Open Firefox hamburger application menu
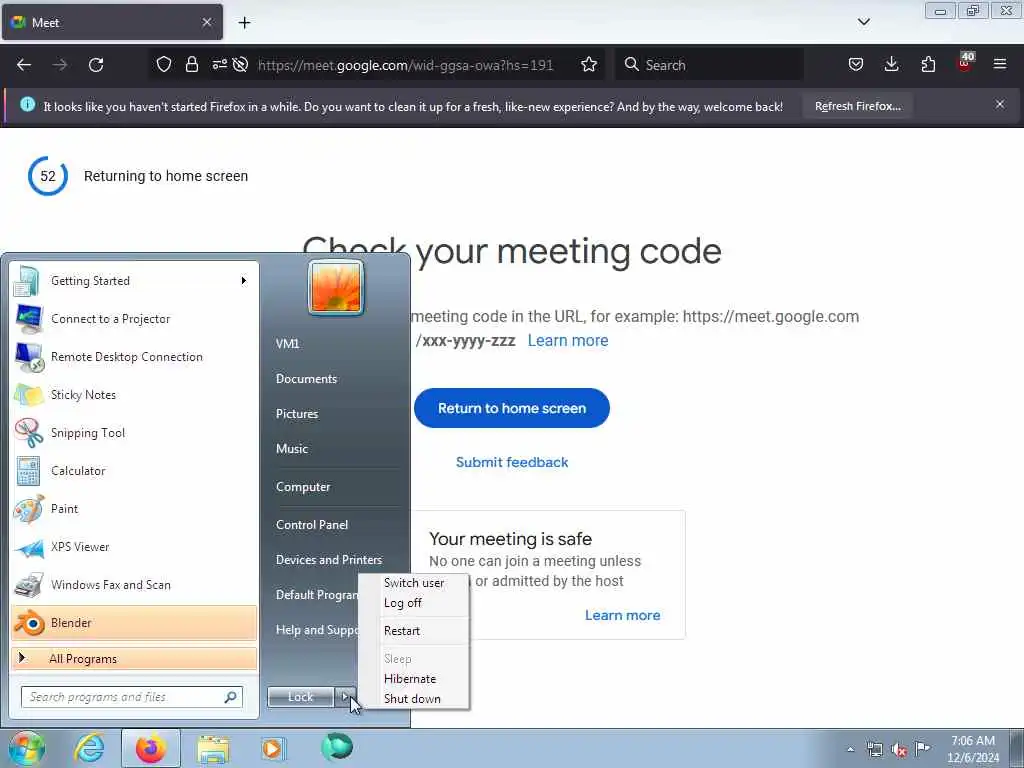The height and width of the screenshot is (768, 1024). click(1000, 65)
